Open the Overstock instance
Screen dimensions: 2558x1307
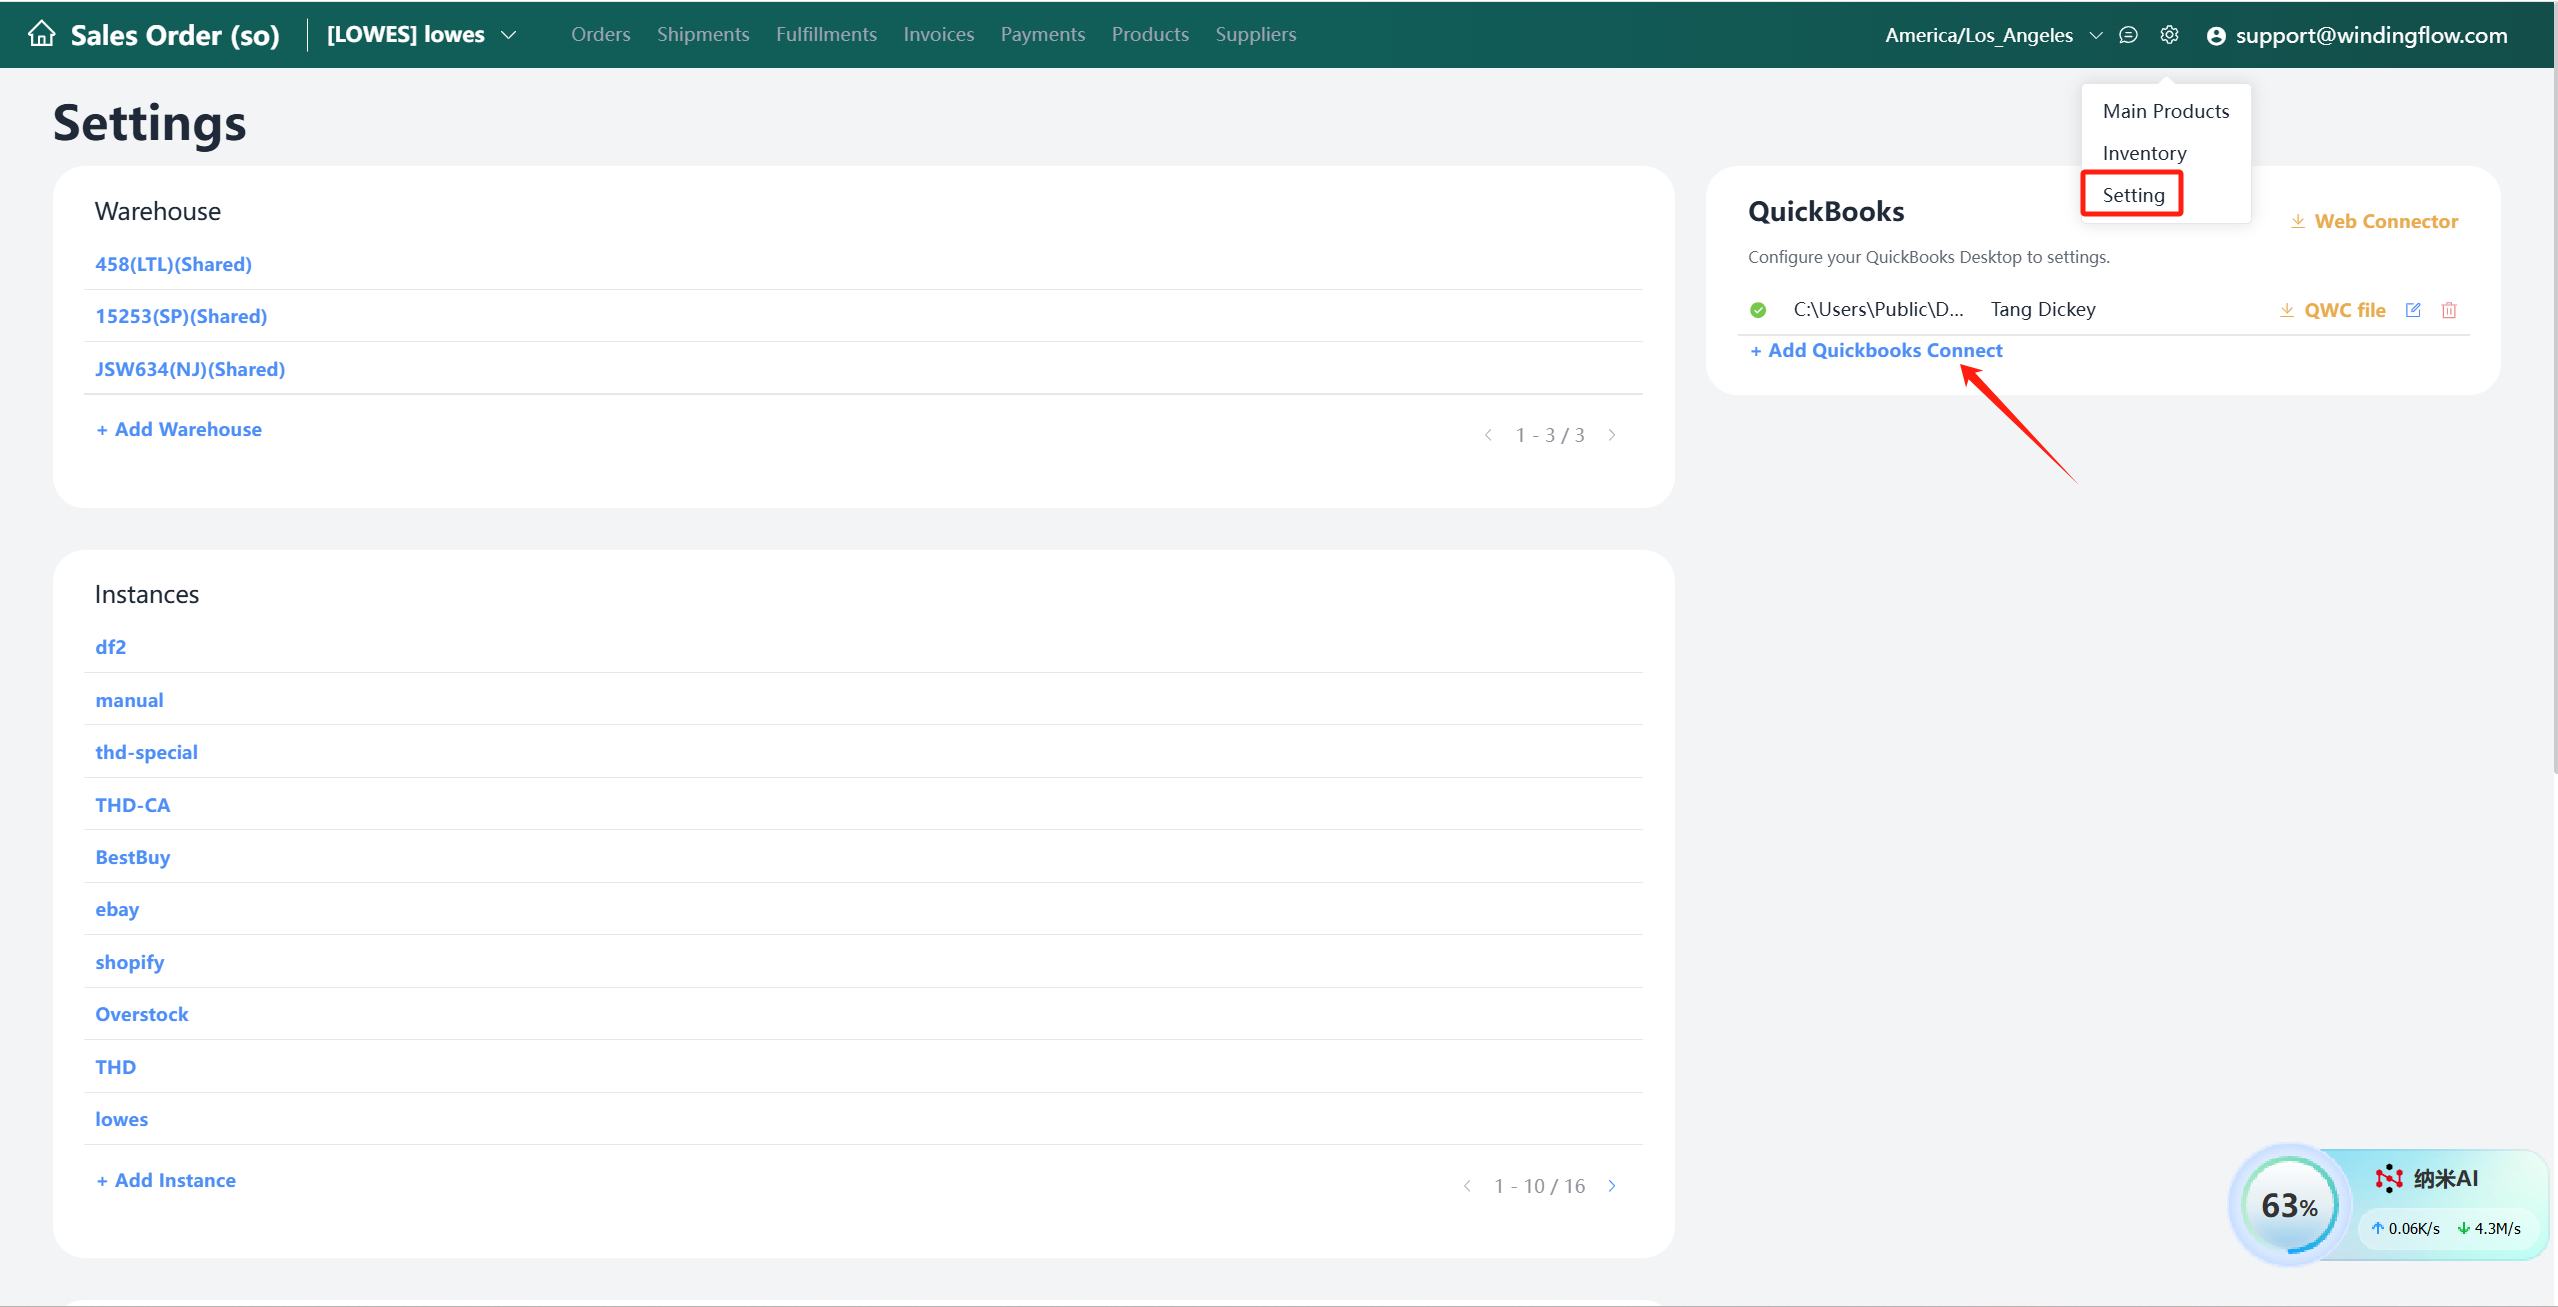pyautogui.click(x=141, y=1014)
